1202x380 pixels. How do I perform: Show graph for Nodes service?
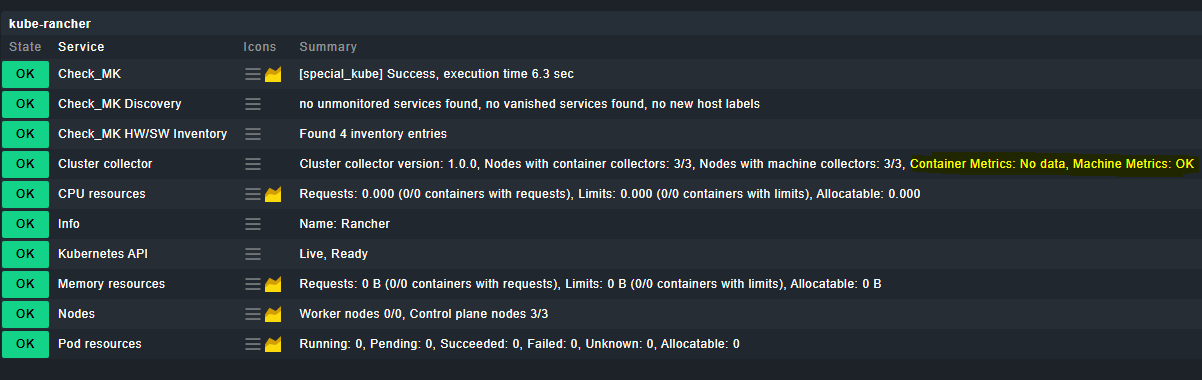pos(273,314)
